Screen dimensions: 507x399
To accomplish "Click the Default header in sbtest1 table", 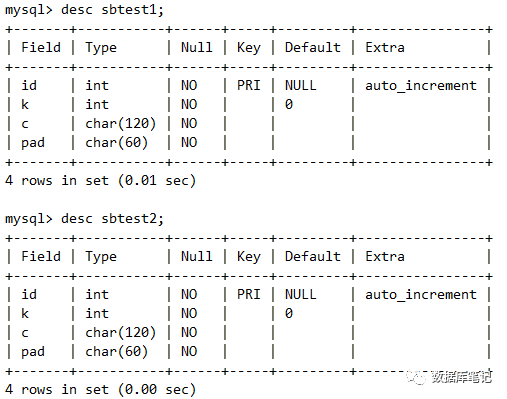I will click(313, 47).
